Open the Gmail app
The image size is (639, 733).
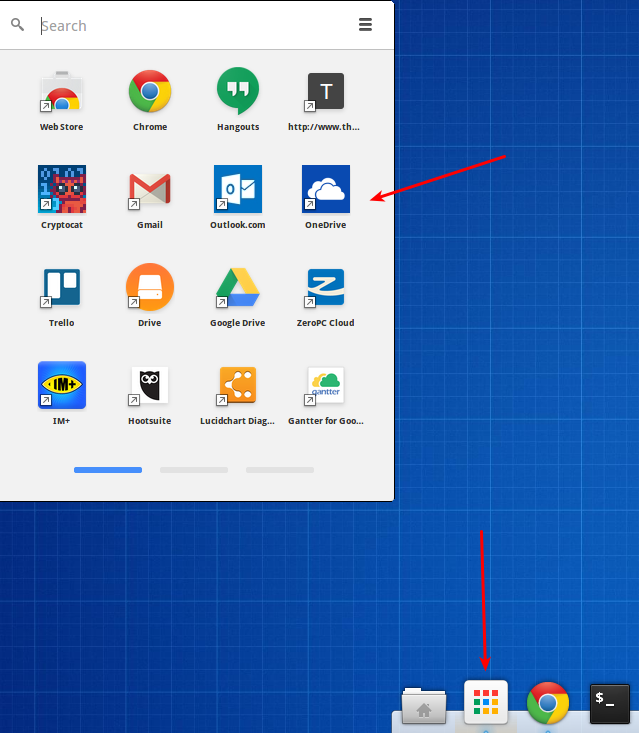pos(150,189)
